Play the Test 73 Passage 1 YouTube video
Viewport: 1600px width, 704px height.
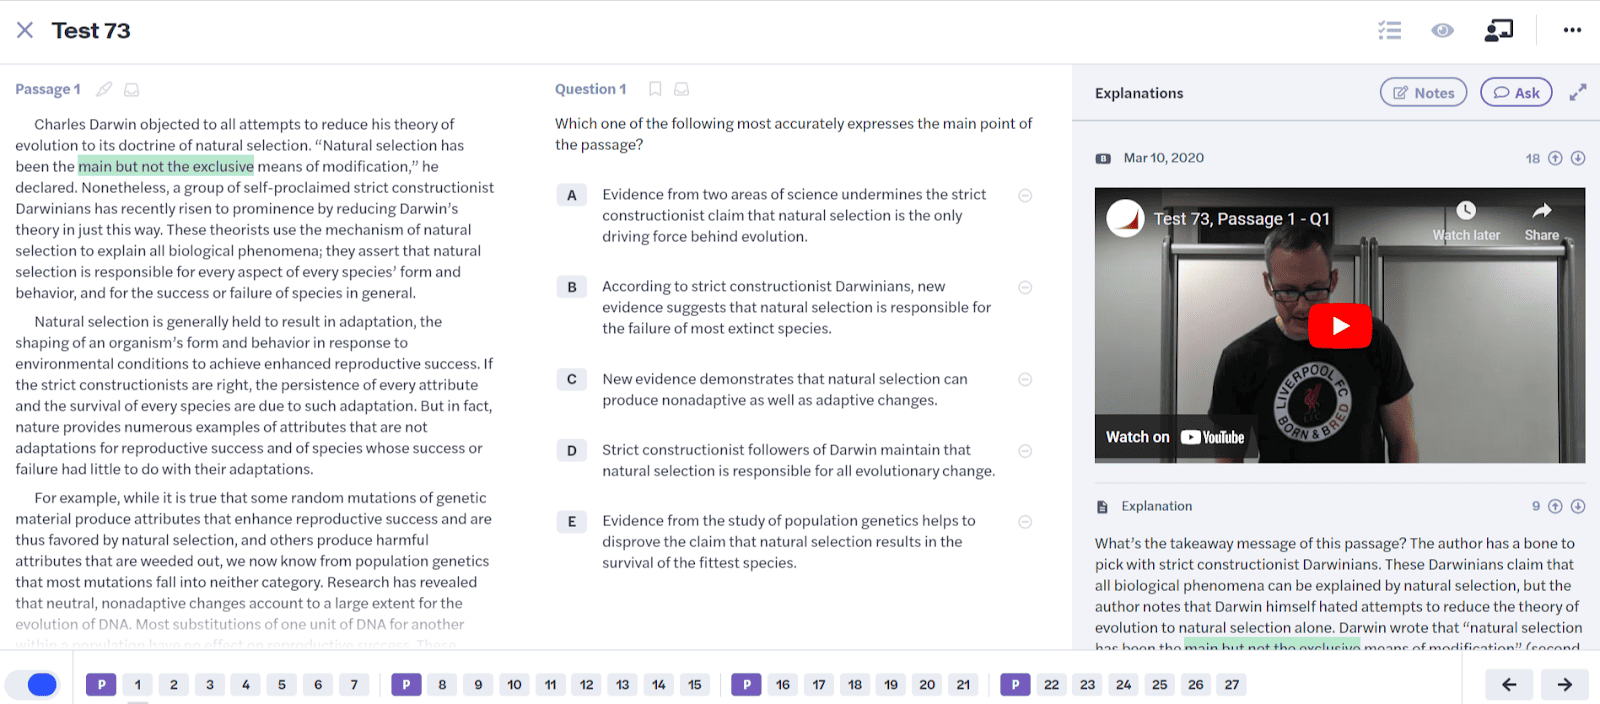tap(1340, 326)
